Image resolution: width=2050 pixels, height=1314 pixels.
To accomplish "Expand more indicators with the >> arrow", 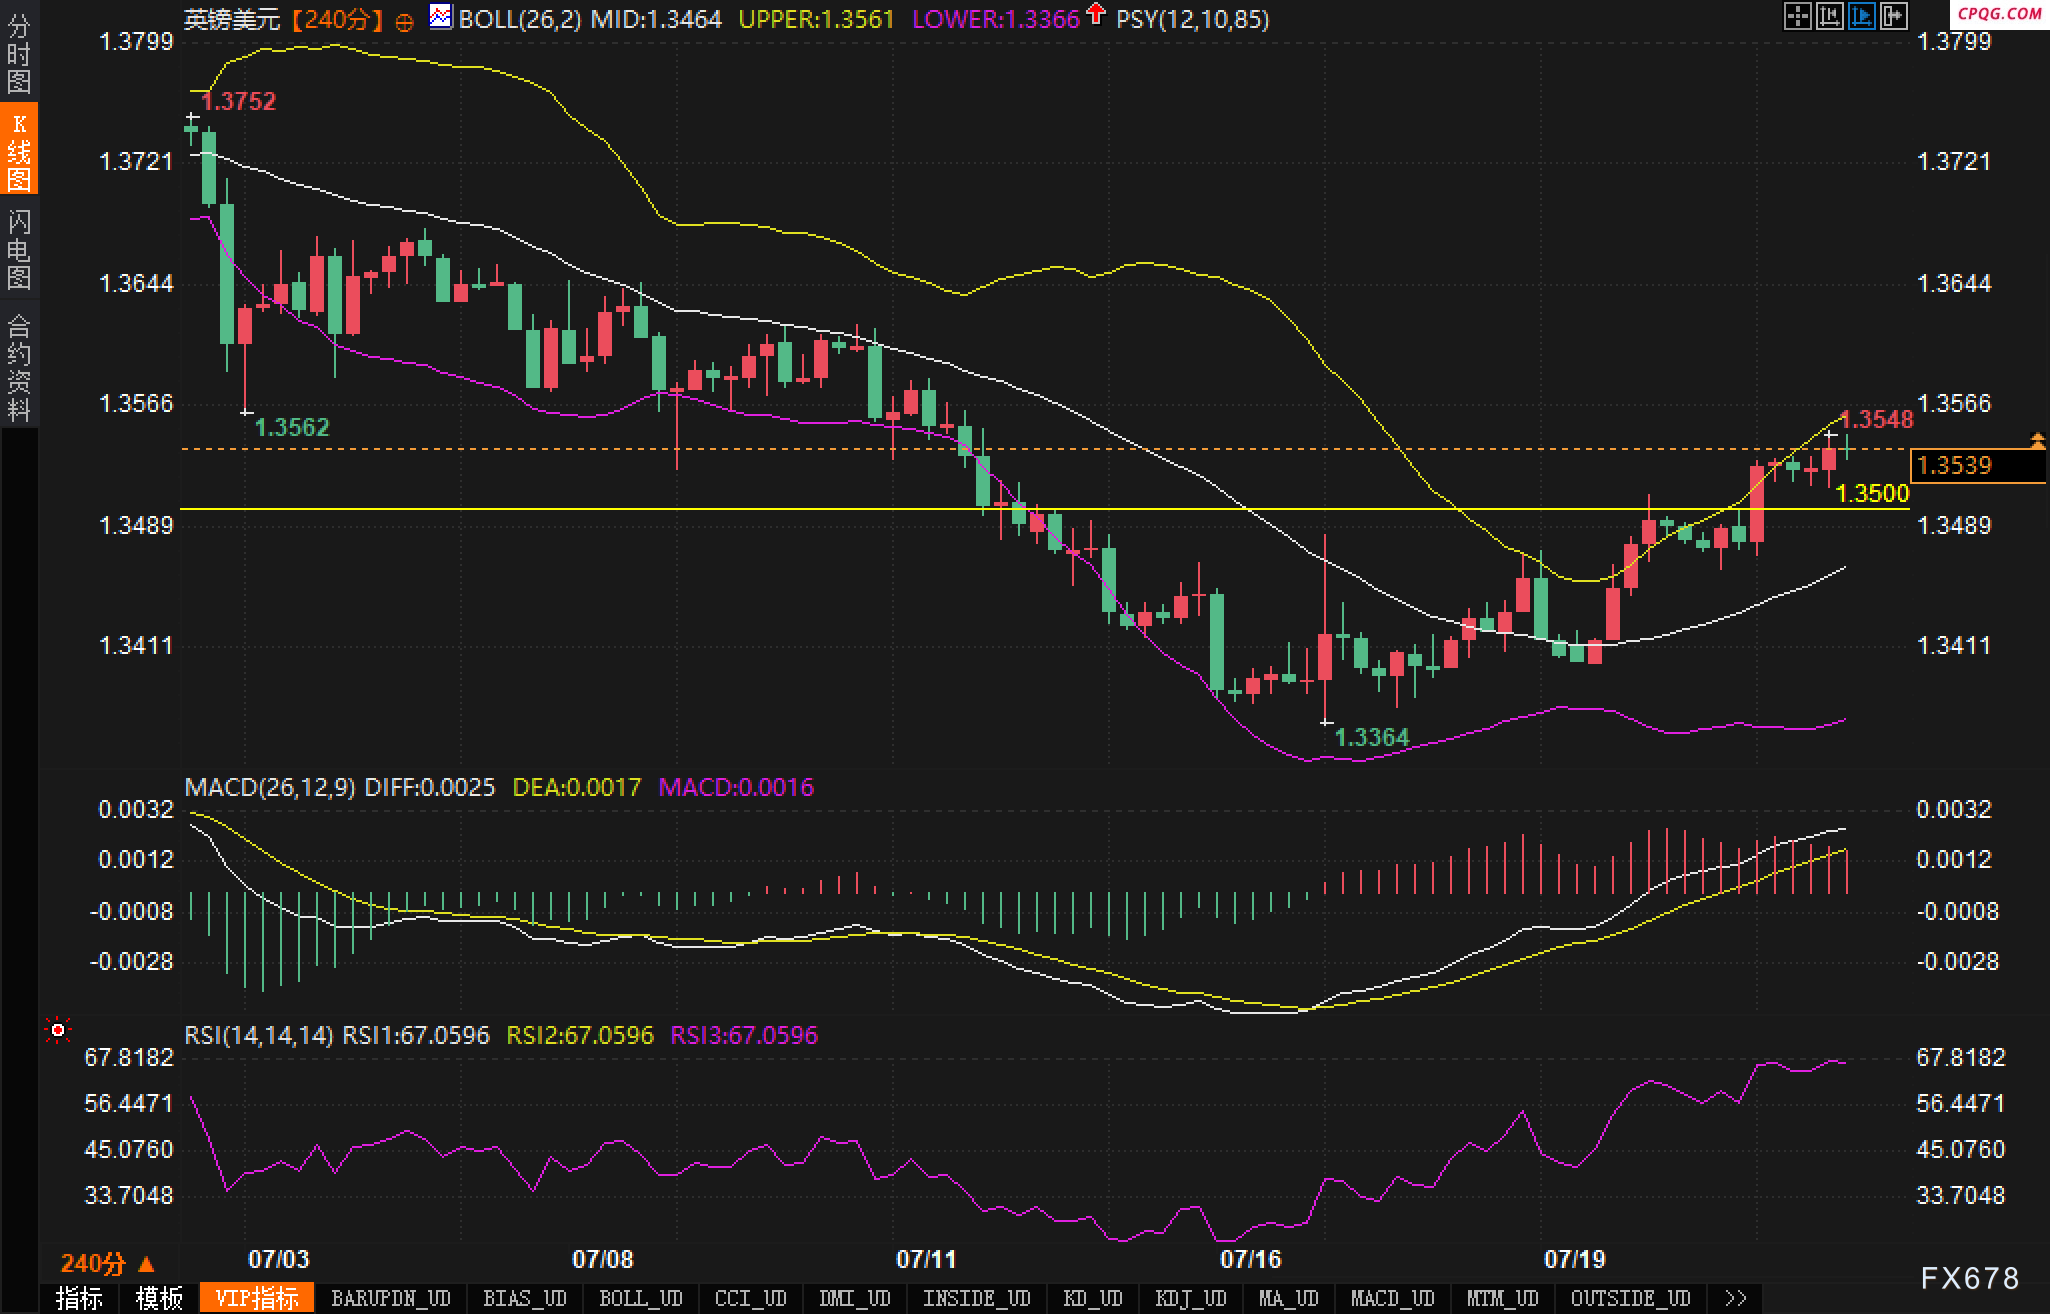I will [x=1735, y=1298].
